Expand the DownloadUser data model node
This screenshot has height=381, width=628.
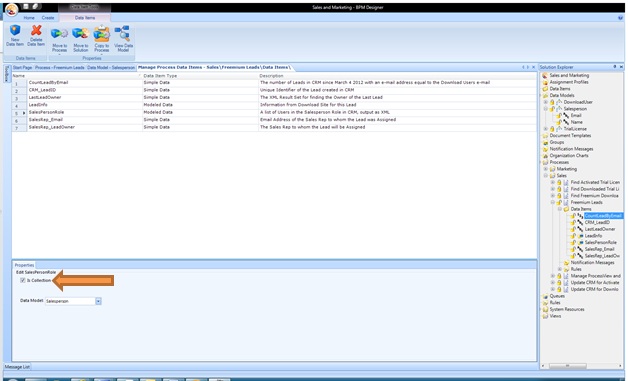pos(545,102)
